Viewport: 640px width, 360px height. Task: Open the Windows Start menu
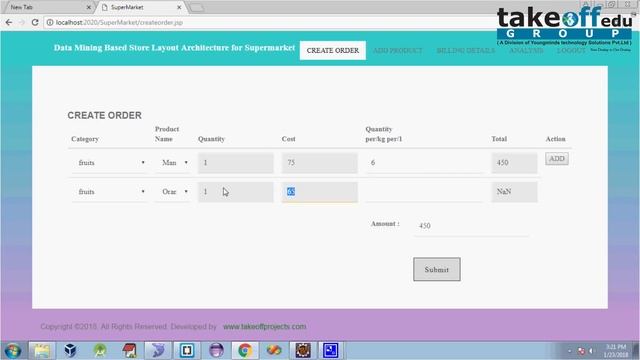(13, 351)
